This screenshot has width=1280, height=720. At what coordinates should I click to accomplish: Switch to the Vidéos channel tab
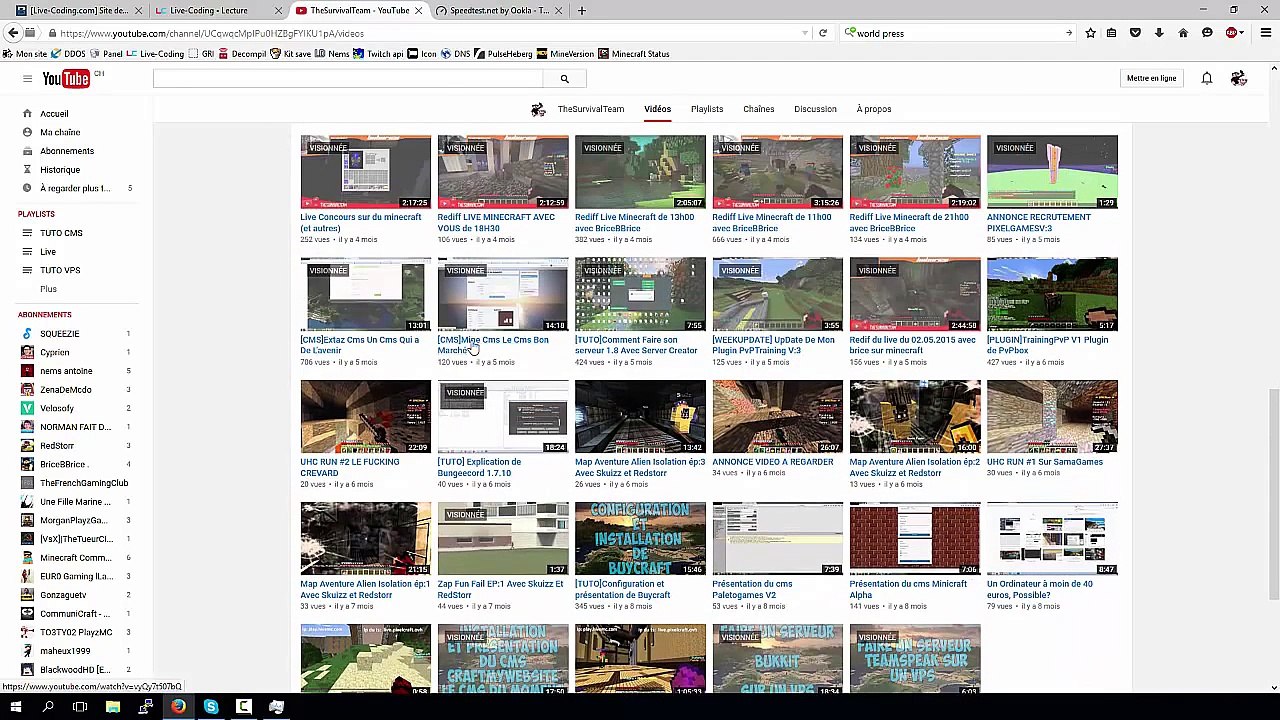coord(657,109)
